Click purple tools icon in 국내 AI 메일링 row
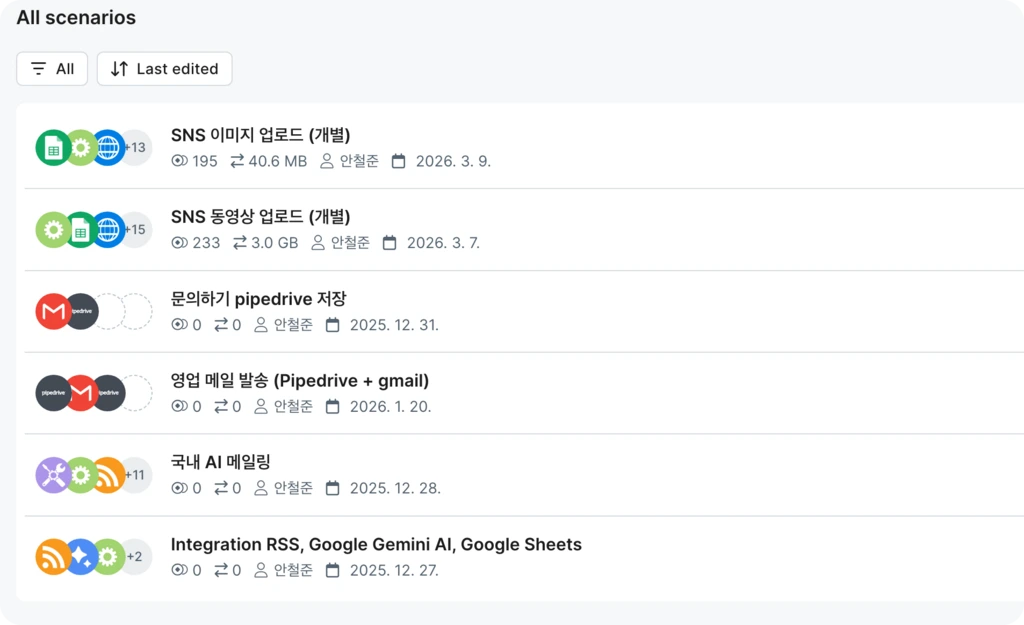The image size is (1024, 625). point(52,475)
